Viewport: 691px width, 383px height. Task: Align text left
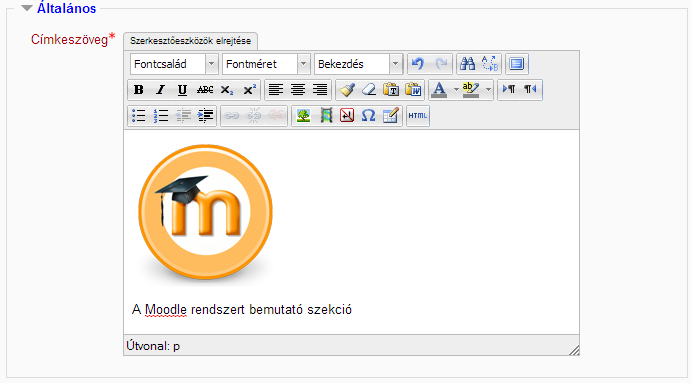tap(276, 90)
